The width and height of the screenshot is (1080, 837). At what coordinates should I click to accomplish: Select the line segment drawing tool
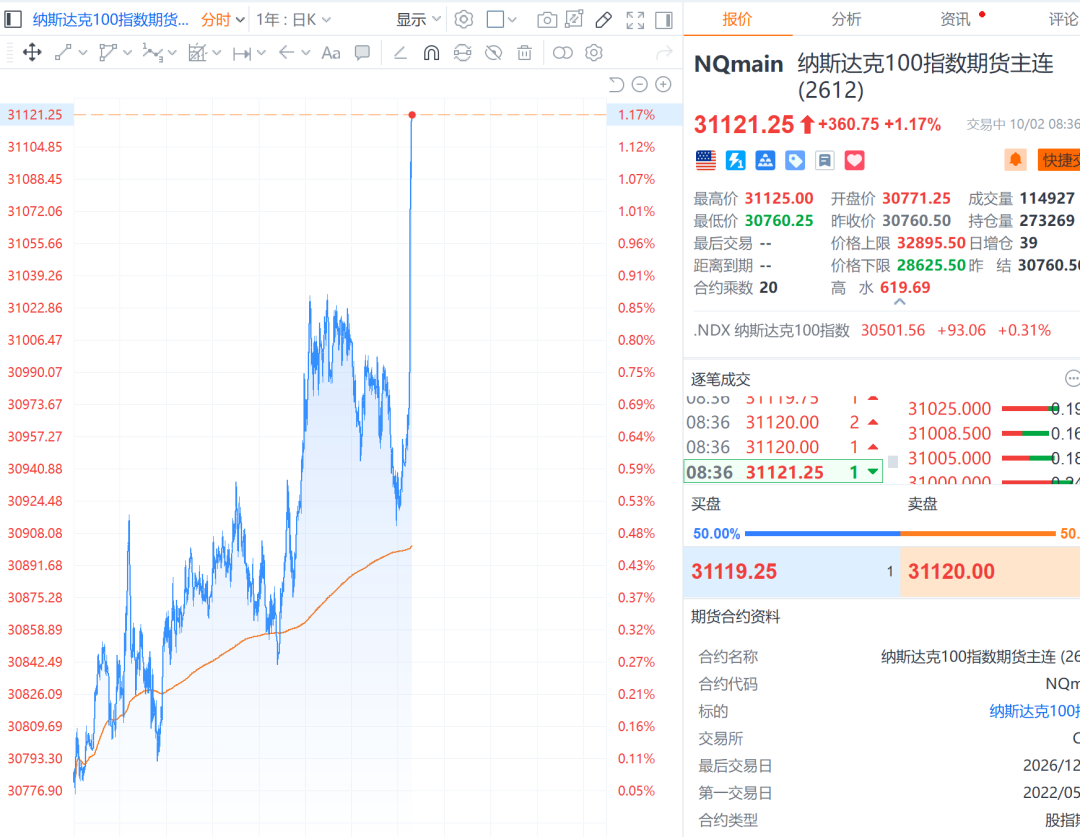[x=63, y=52]
